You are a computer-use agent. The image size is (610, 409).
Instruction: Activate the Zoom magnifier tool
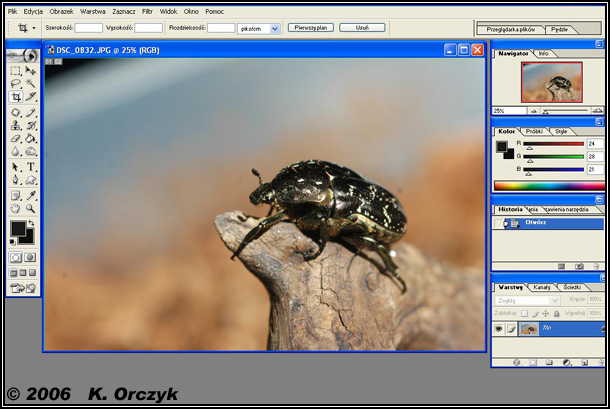[x=30, y=208]
